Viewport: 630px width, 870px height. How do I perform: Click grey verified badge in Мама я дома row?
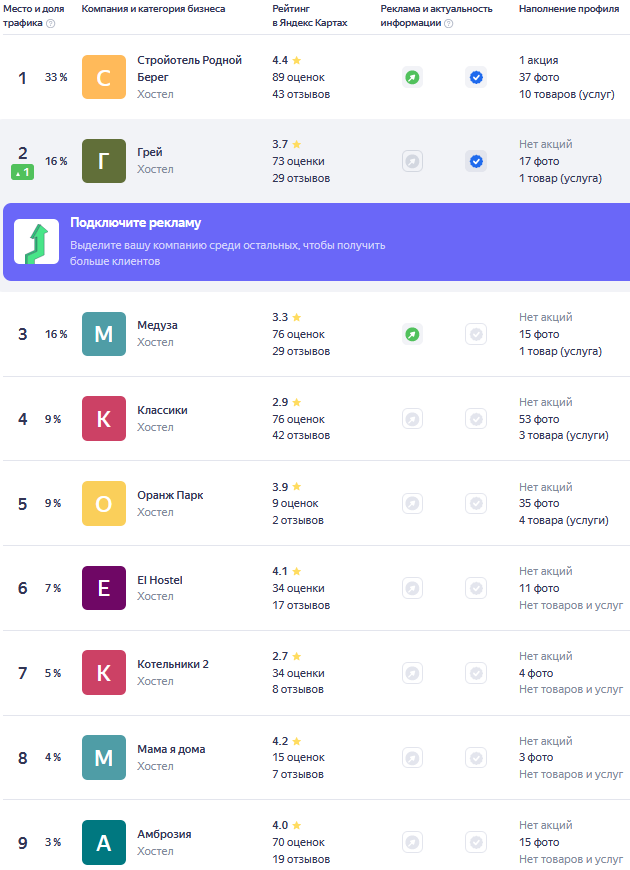476,757
